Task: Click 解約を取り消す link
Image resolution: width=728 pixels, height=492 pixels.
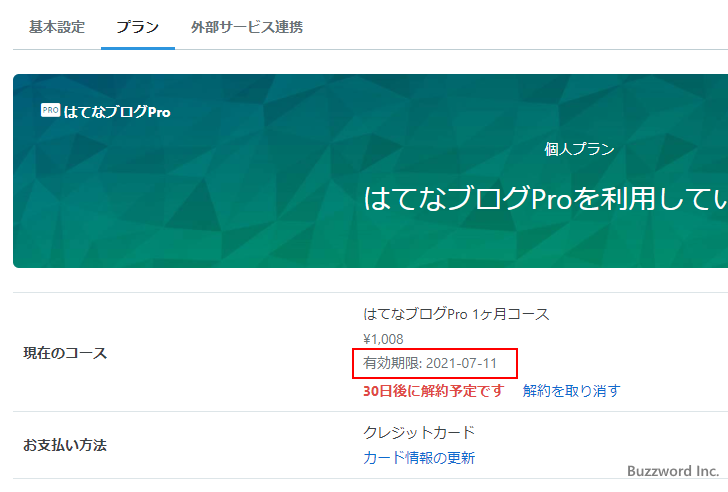Action: coord(571,391)
